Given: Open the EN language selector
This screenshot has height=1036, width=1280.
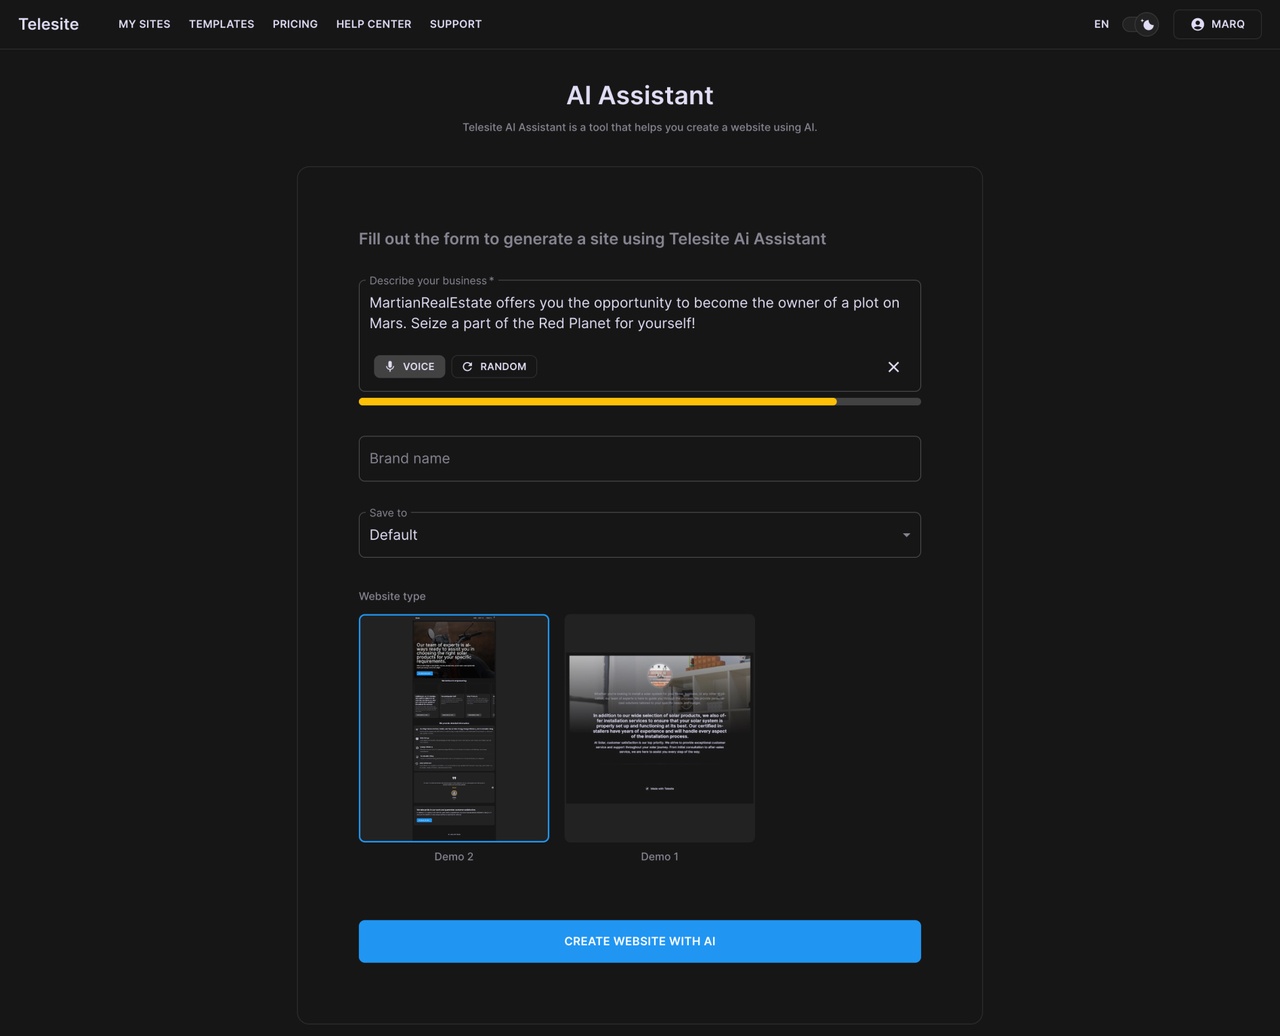Looking at the screenshot, I should point(1101,24).
